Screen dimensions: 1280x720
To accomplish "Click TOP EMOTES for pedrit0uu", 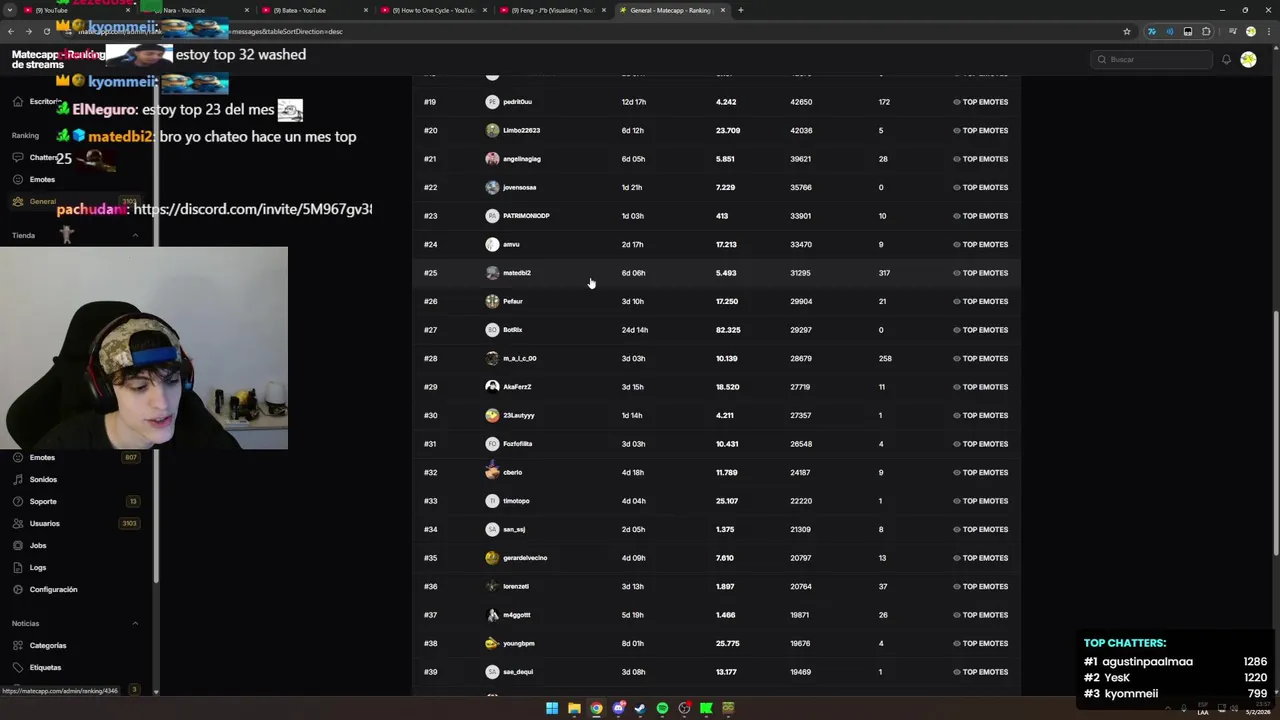I will 980,102.
